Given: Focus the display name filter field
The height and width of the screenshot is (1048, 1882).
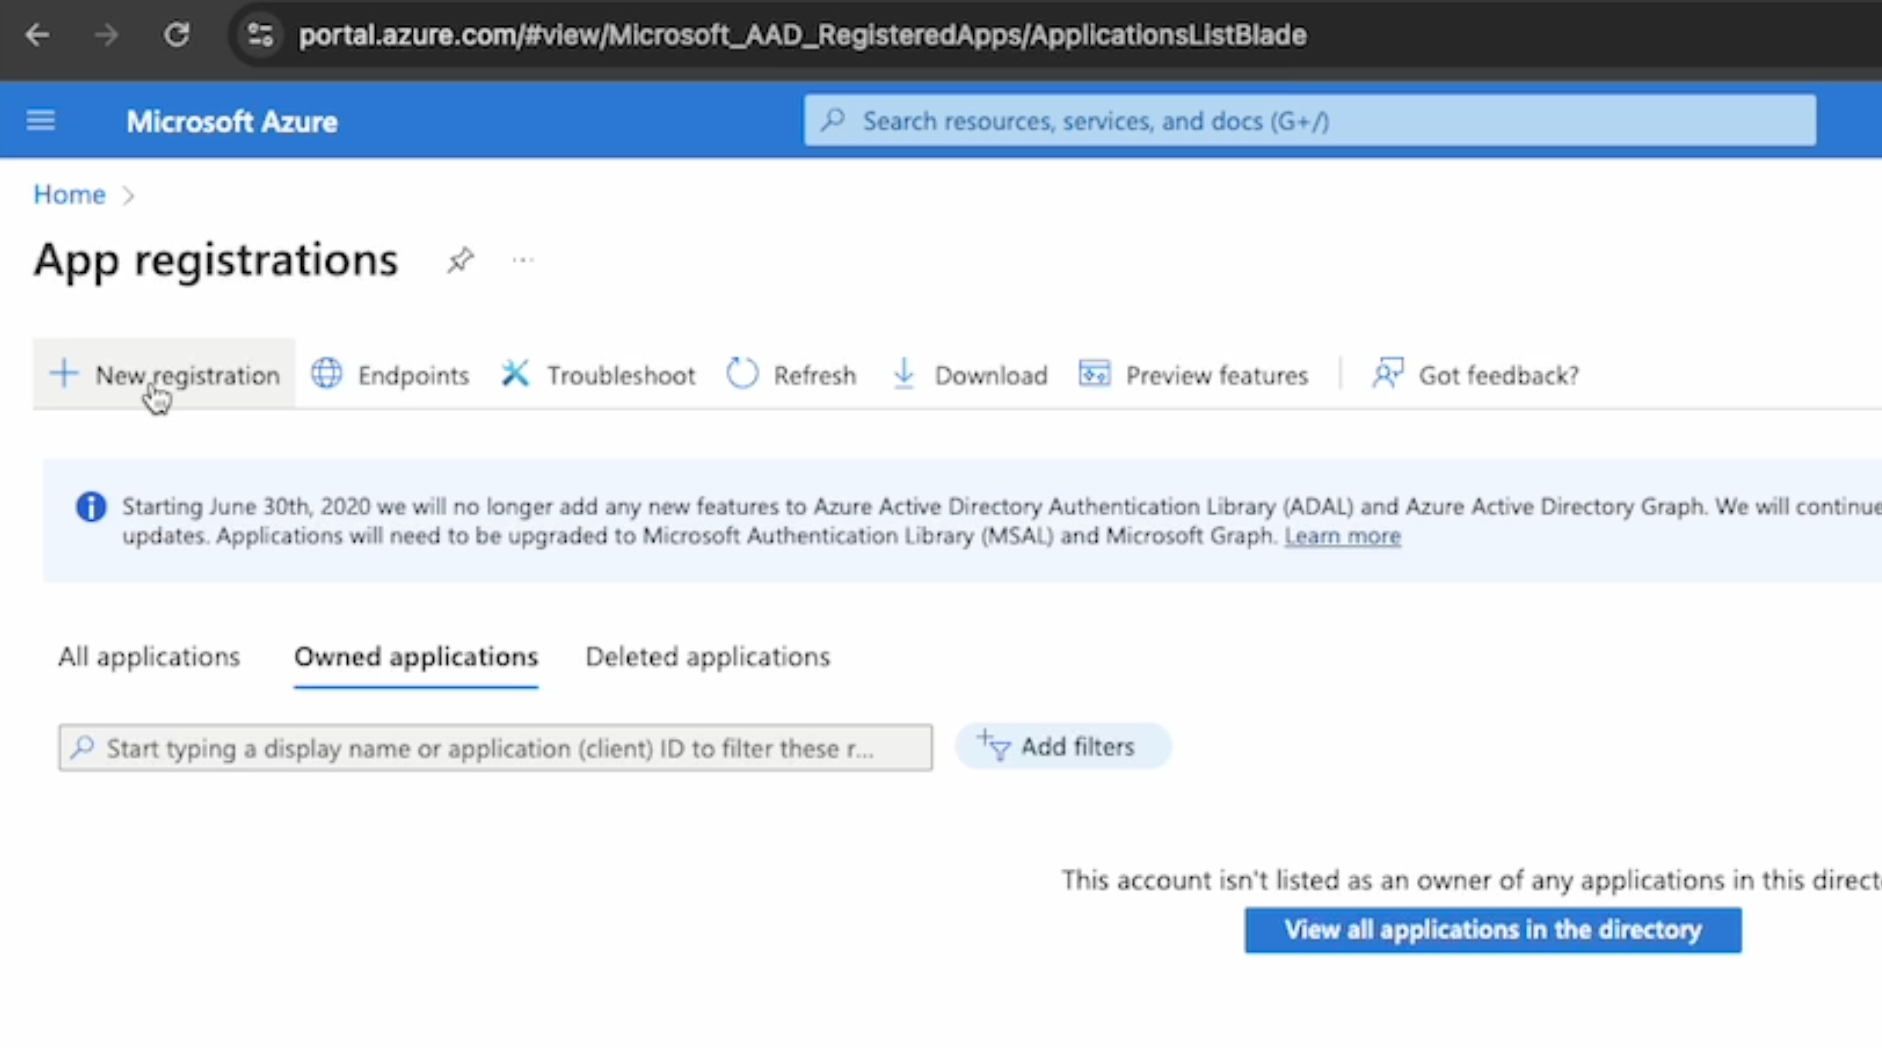Looking at the screenshot, I should point(495,748).
